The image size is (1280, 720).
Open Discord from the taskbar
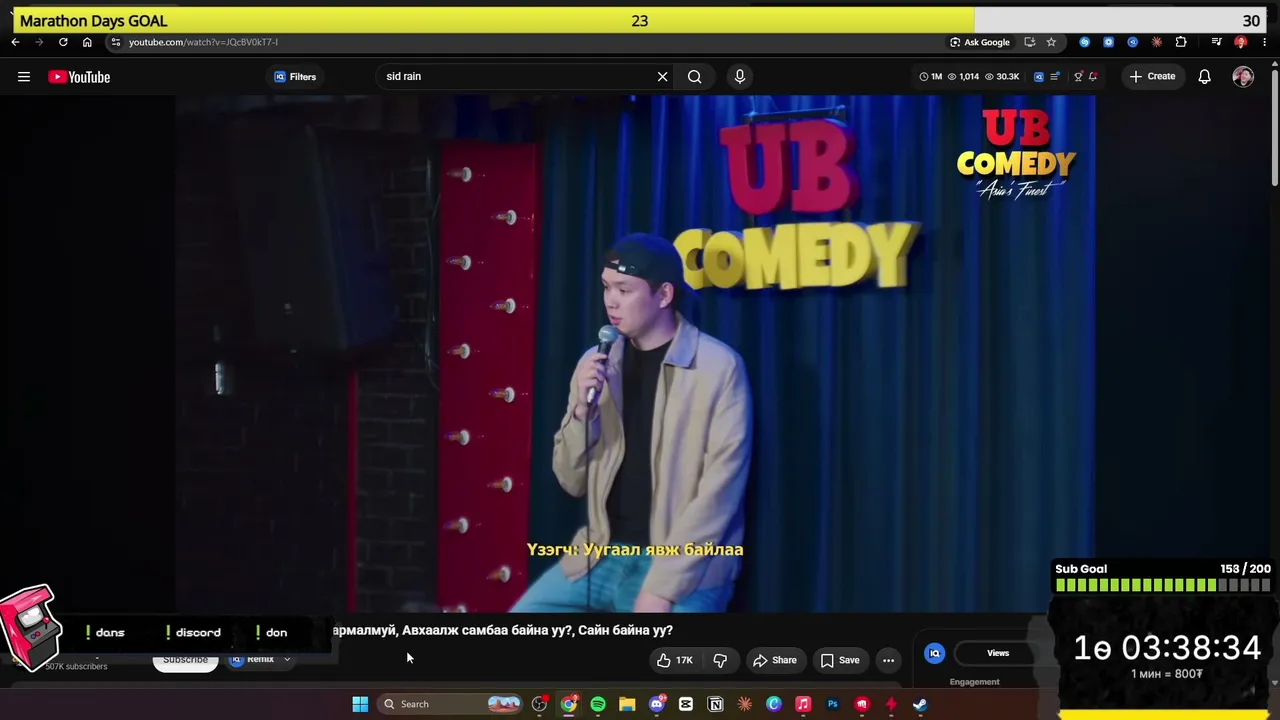click(657, 704)
